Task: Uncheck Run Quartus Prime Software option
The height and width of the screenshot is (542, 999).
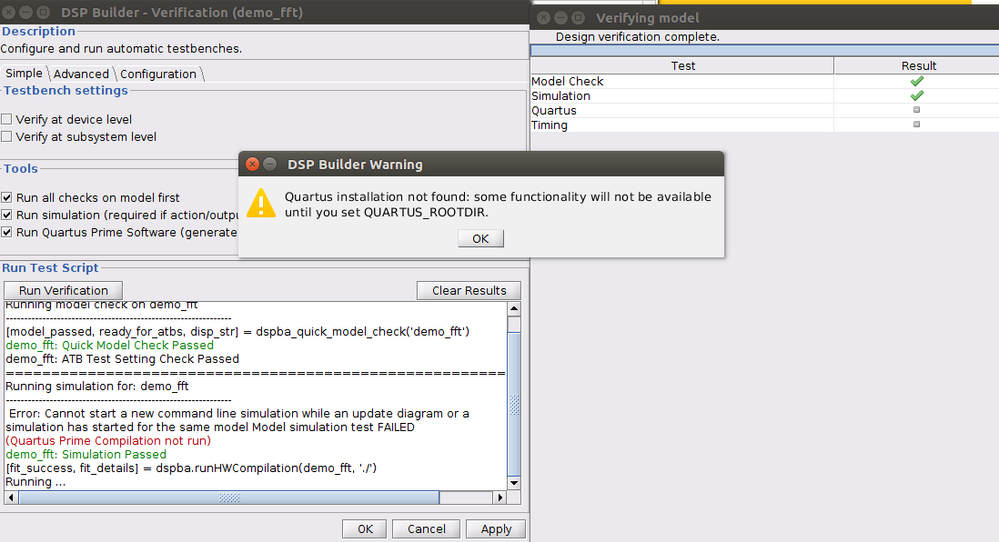Action: (x=6, y=232)
